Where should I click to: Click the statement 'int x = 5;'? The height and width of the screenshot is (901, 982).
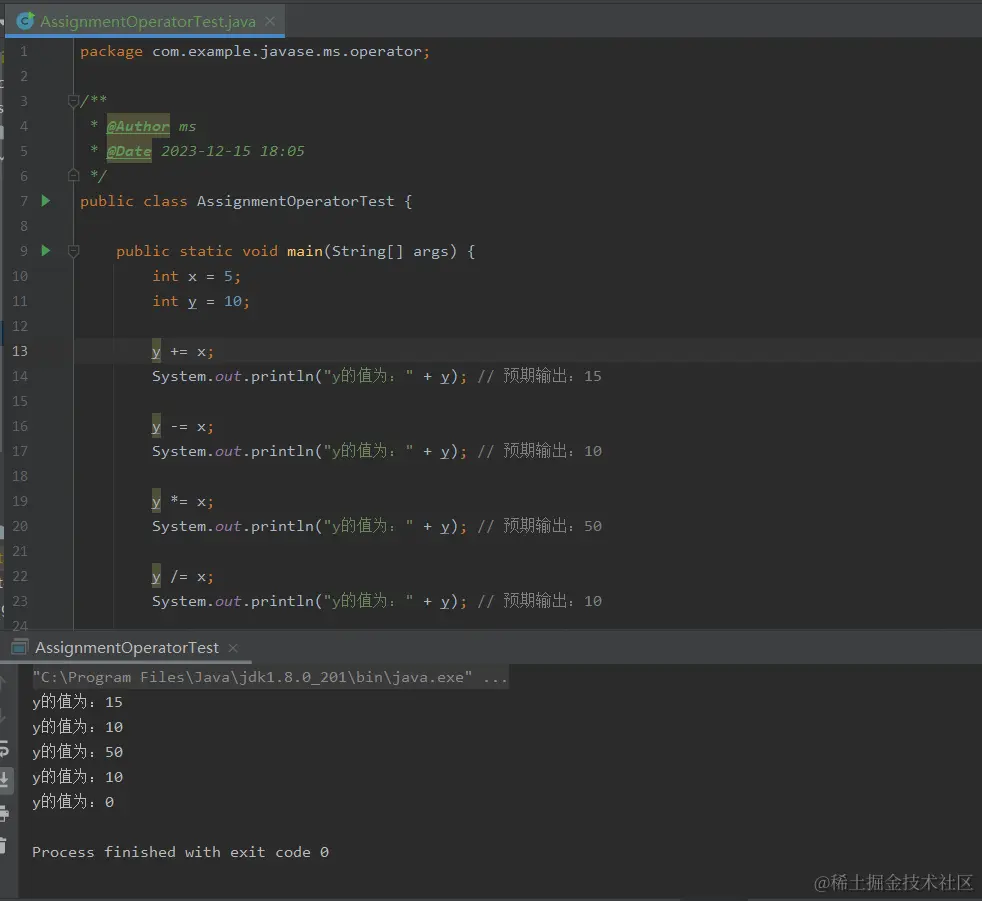(196, 276)
